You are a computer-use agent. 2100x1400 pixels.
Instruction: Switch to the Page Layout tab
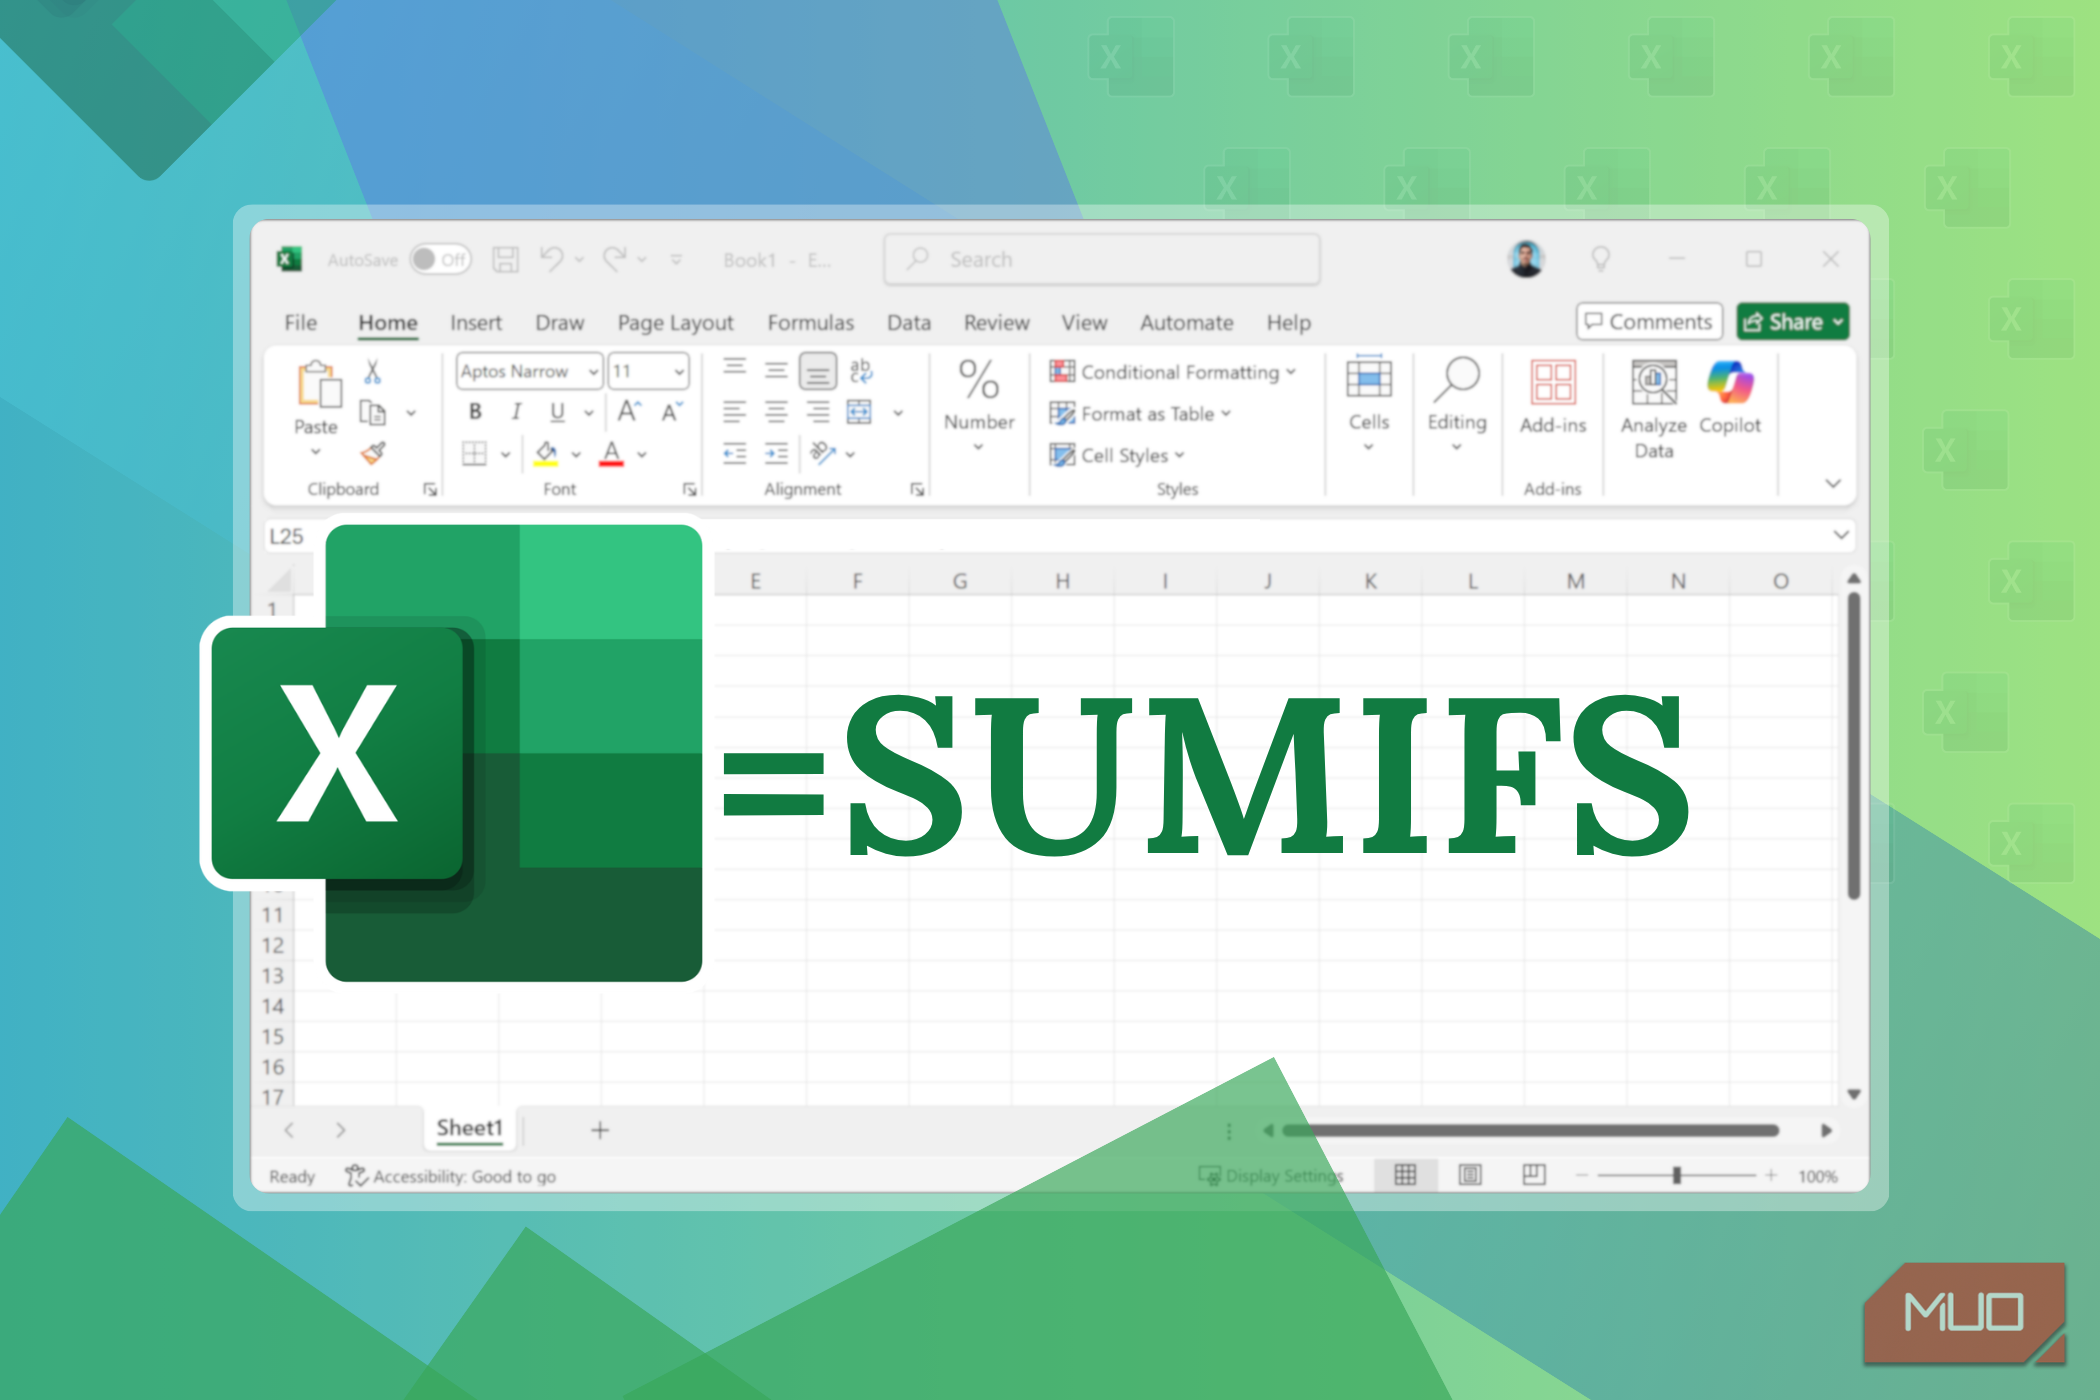click(x=675, y=323)
